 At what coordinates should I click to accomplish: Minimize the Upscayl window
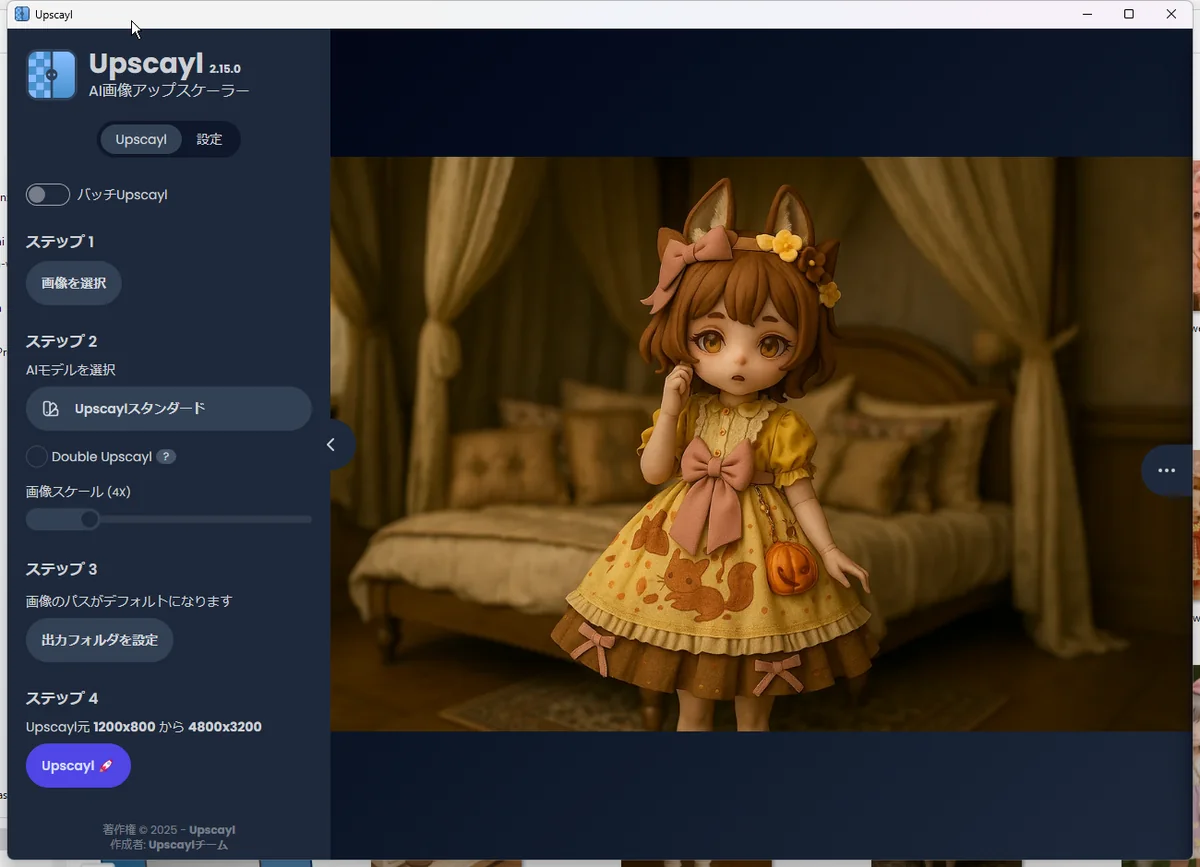pos(1087,14)
